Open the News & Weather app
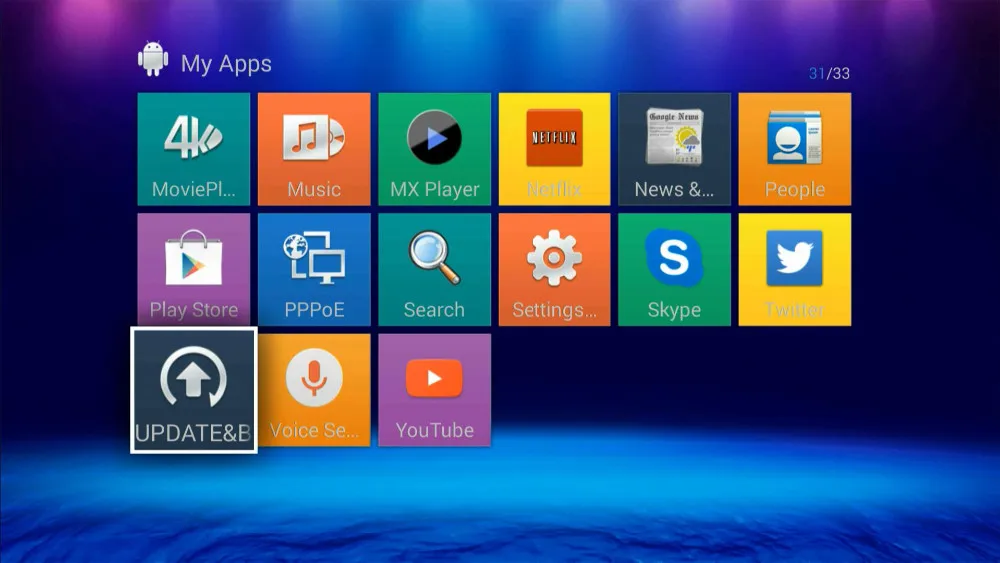 pyautogui.click(x=674, y=149)
